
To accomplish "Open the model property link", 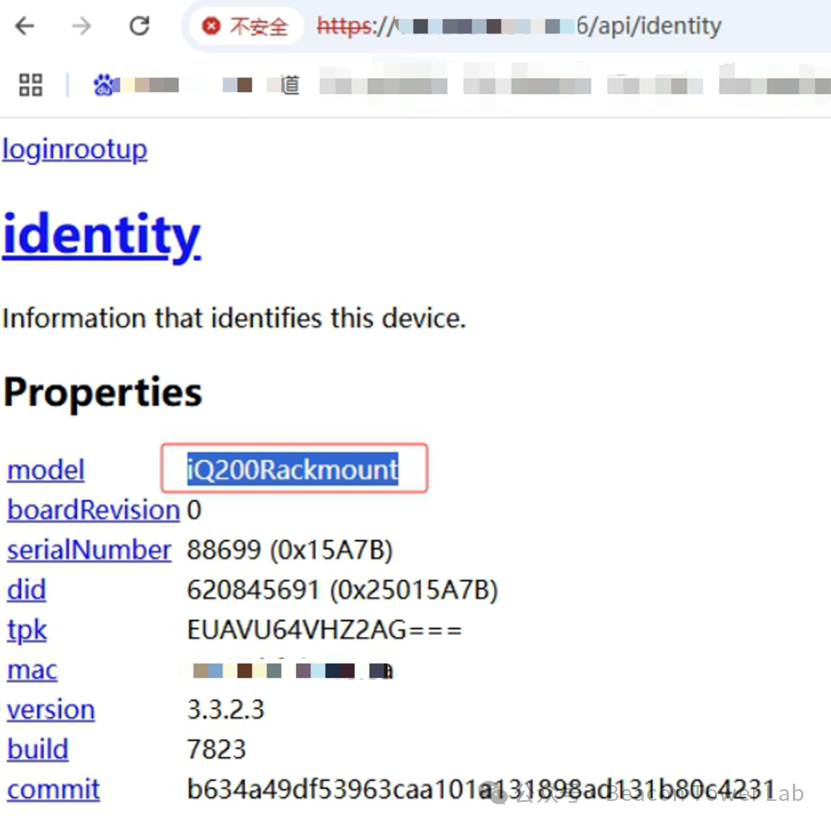I will tap(46, 470).
